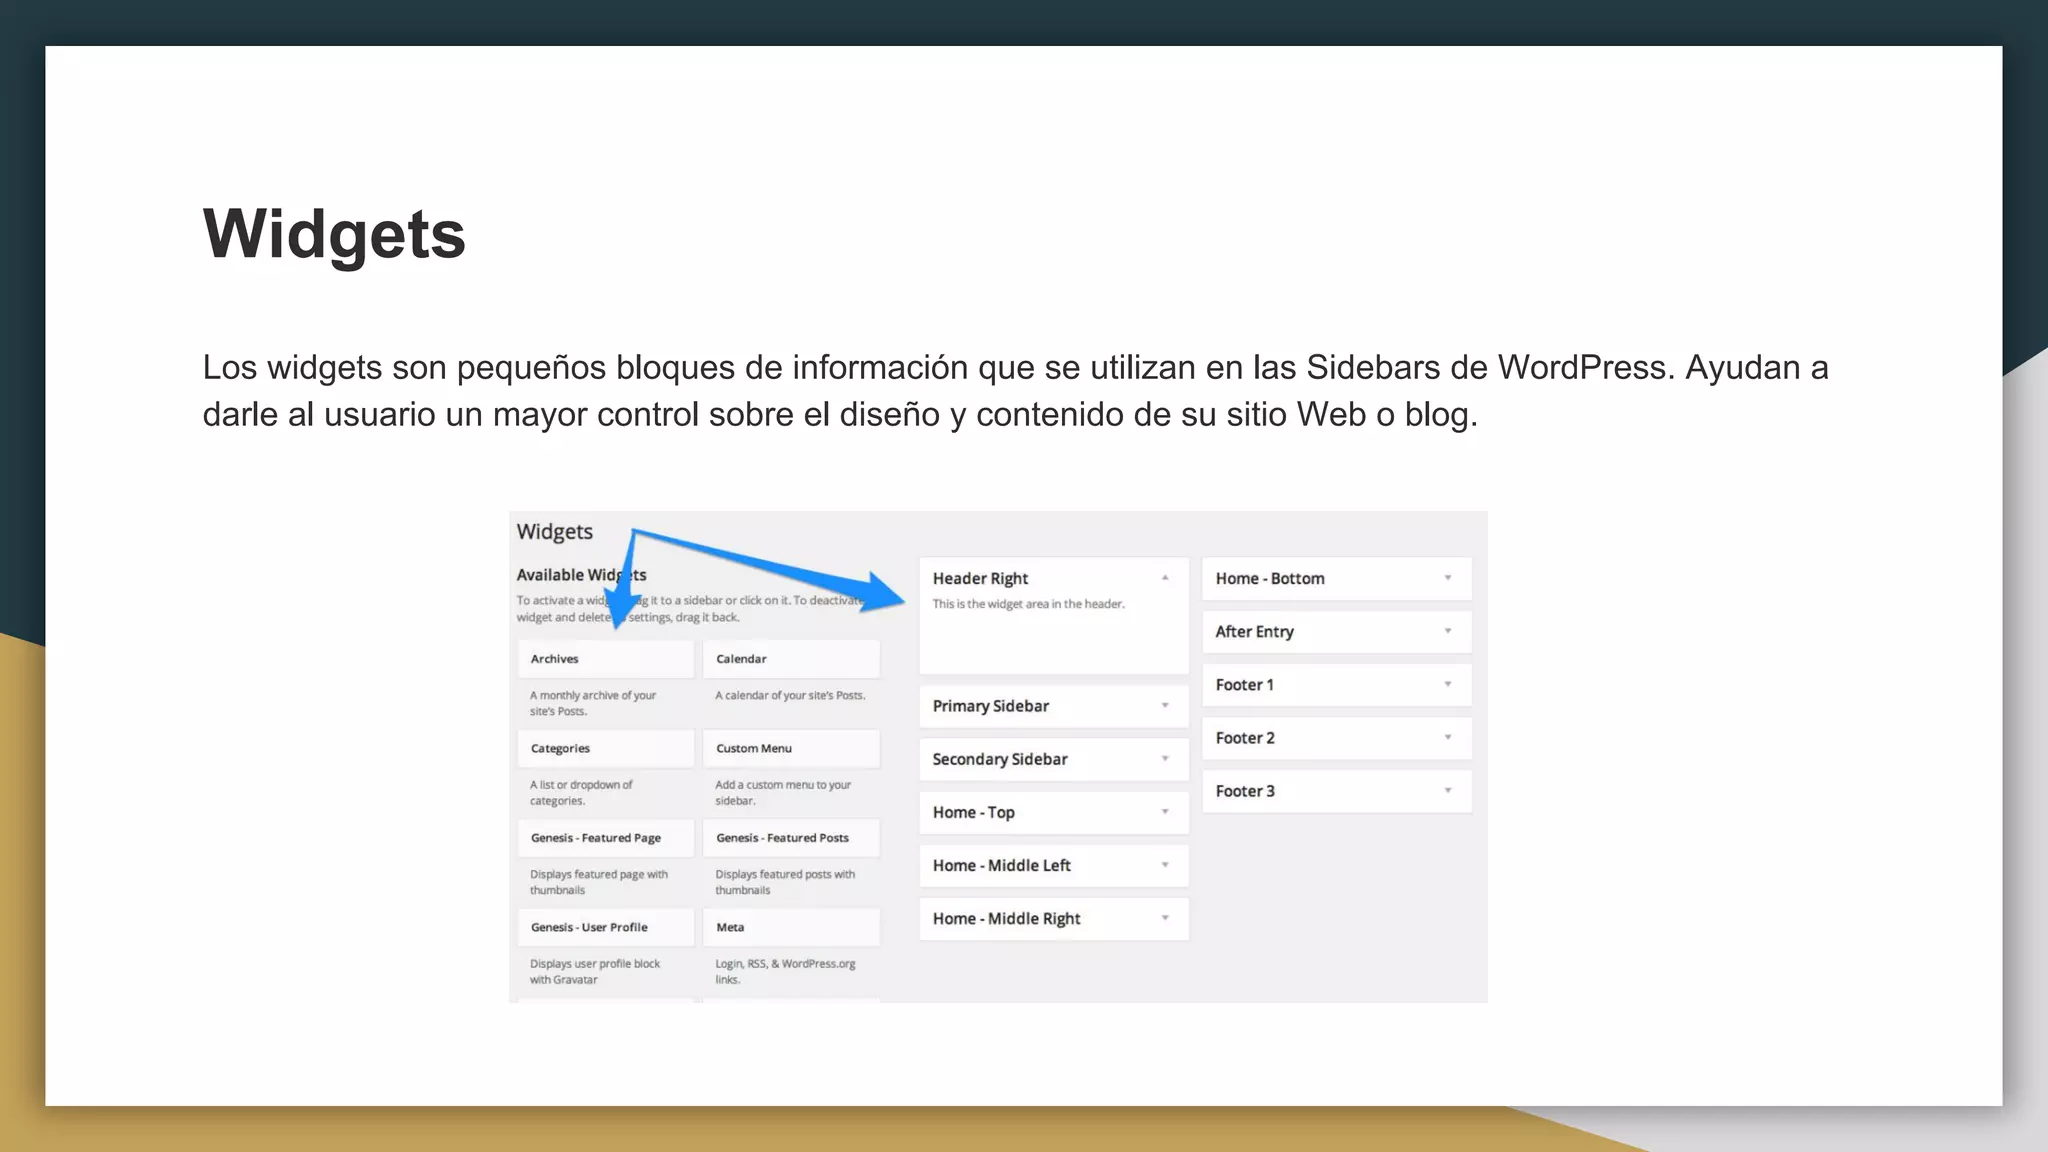Expand the Home - Top dropdown arrow

tap(1165, 812)
